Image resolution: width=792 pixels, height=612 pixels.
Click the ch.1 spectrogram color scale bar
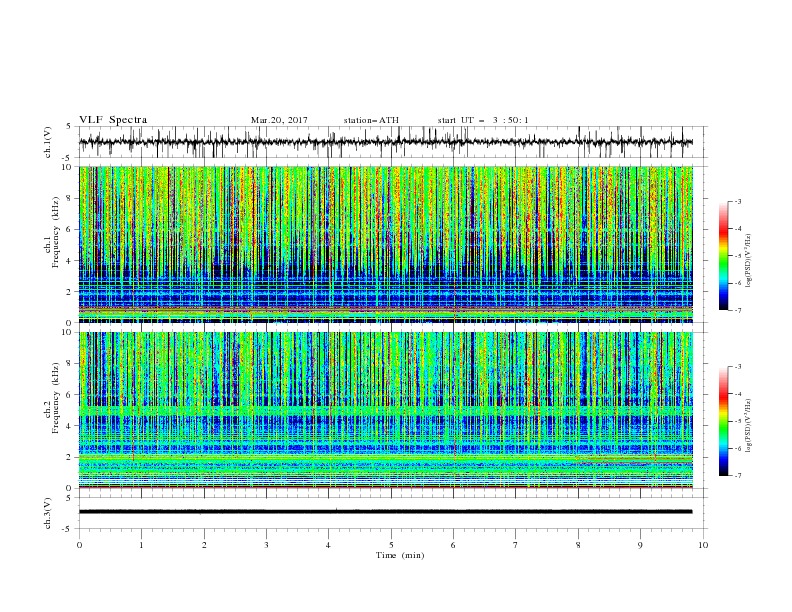723,256
